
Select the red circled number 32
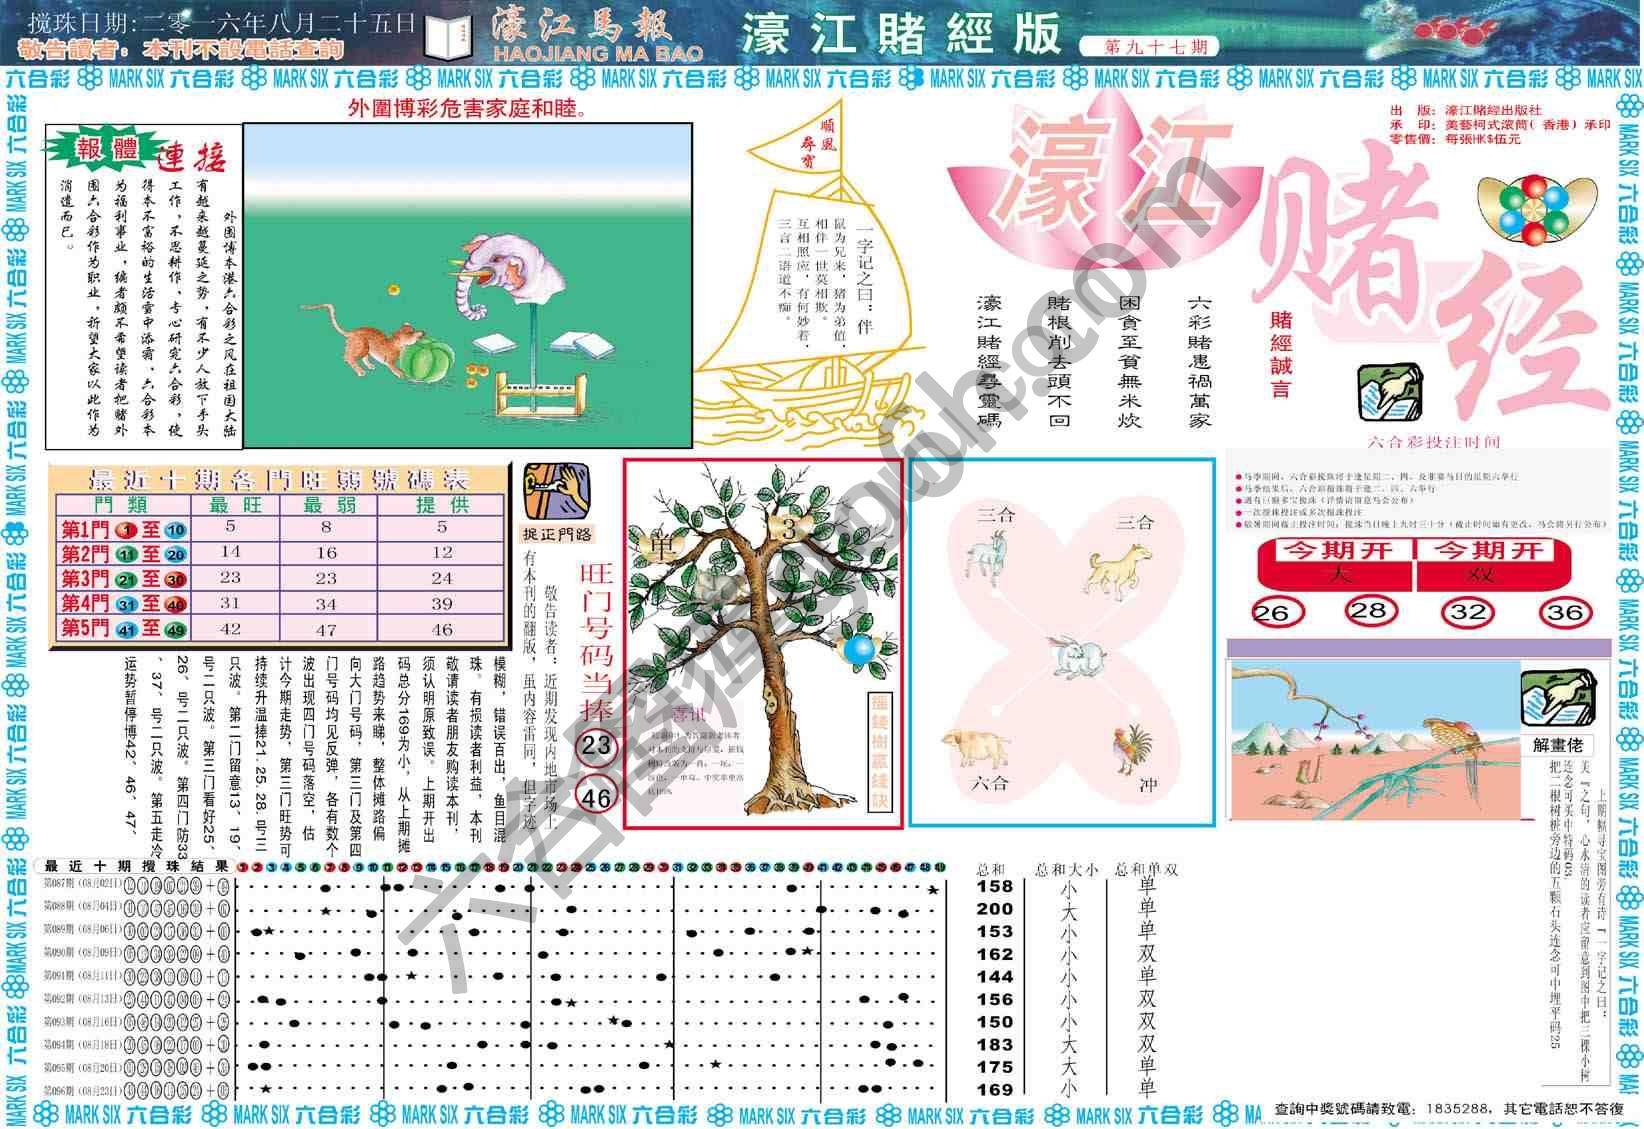coord(1467,611)
